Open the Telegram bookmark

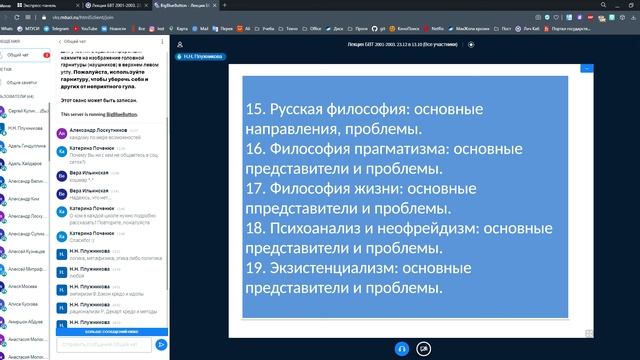coord(56,29)
